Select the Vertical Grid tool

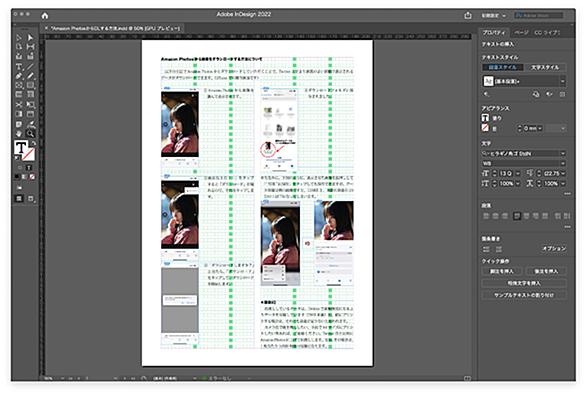30,95
